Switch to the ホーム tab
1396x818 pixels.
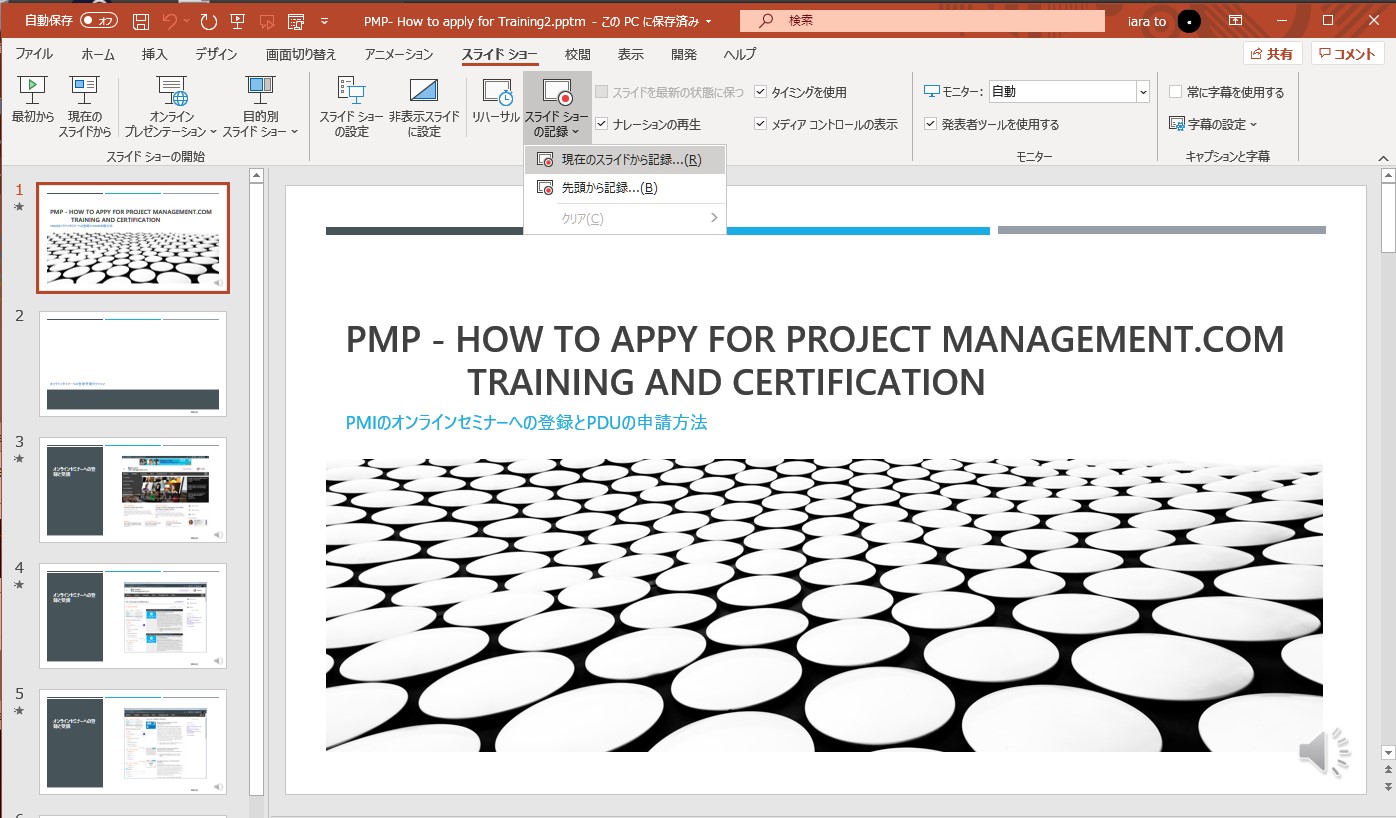point(98,54)
